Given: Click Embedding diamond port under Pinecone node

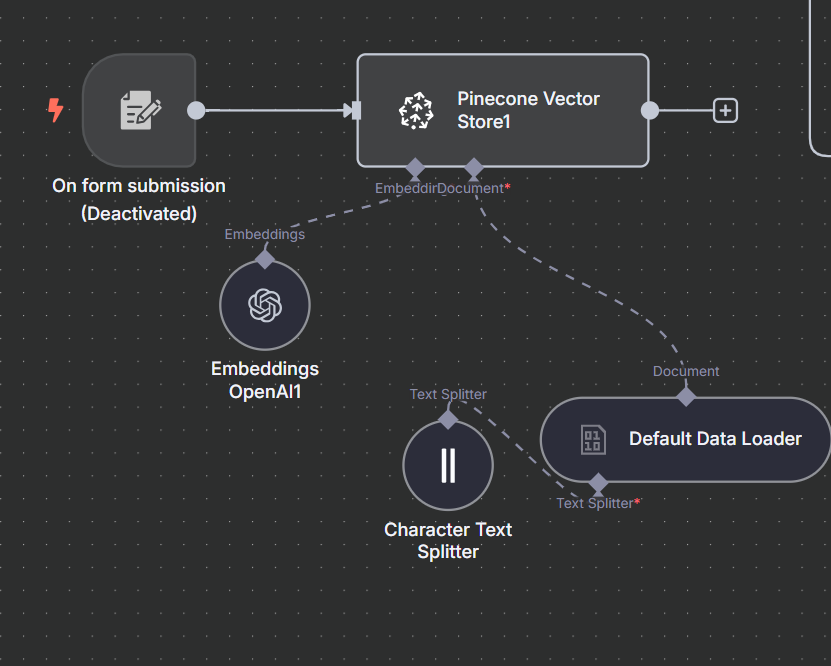Looking at the screenshot, I should (415, 168).
